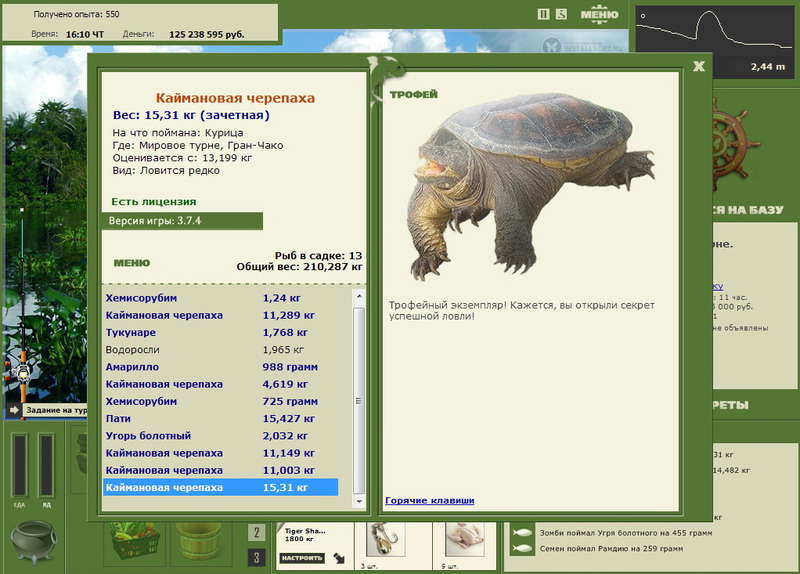Click the catch list scrollbar down arrow
800x574 pixels.
pyautogui.click(x=359, y=502)
